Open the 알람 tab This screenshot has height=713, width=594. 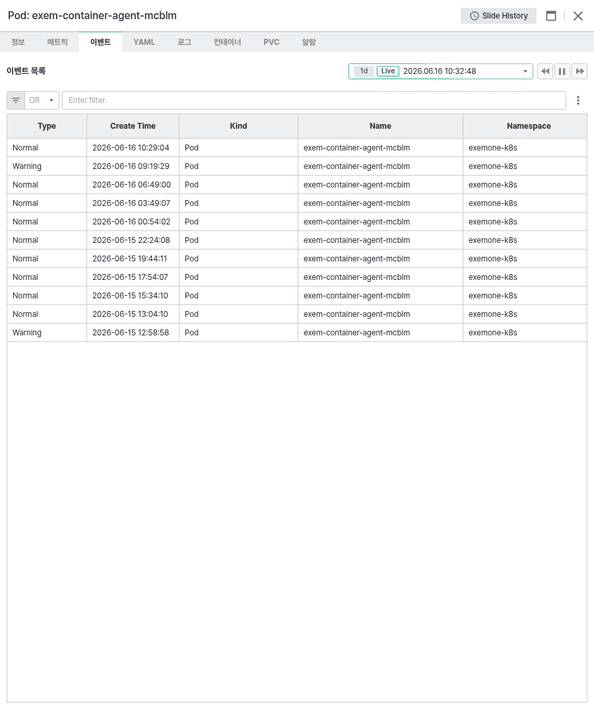[309, 42]
